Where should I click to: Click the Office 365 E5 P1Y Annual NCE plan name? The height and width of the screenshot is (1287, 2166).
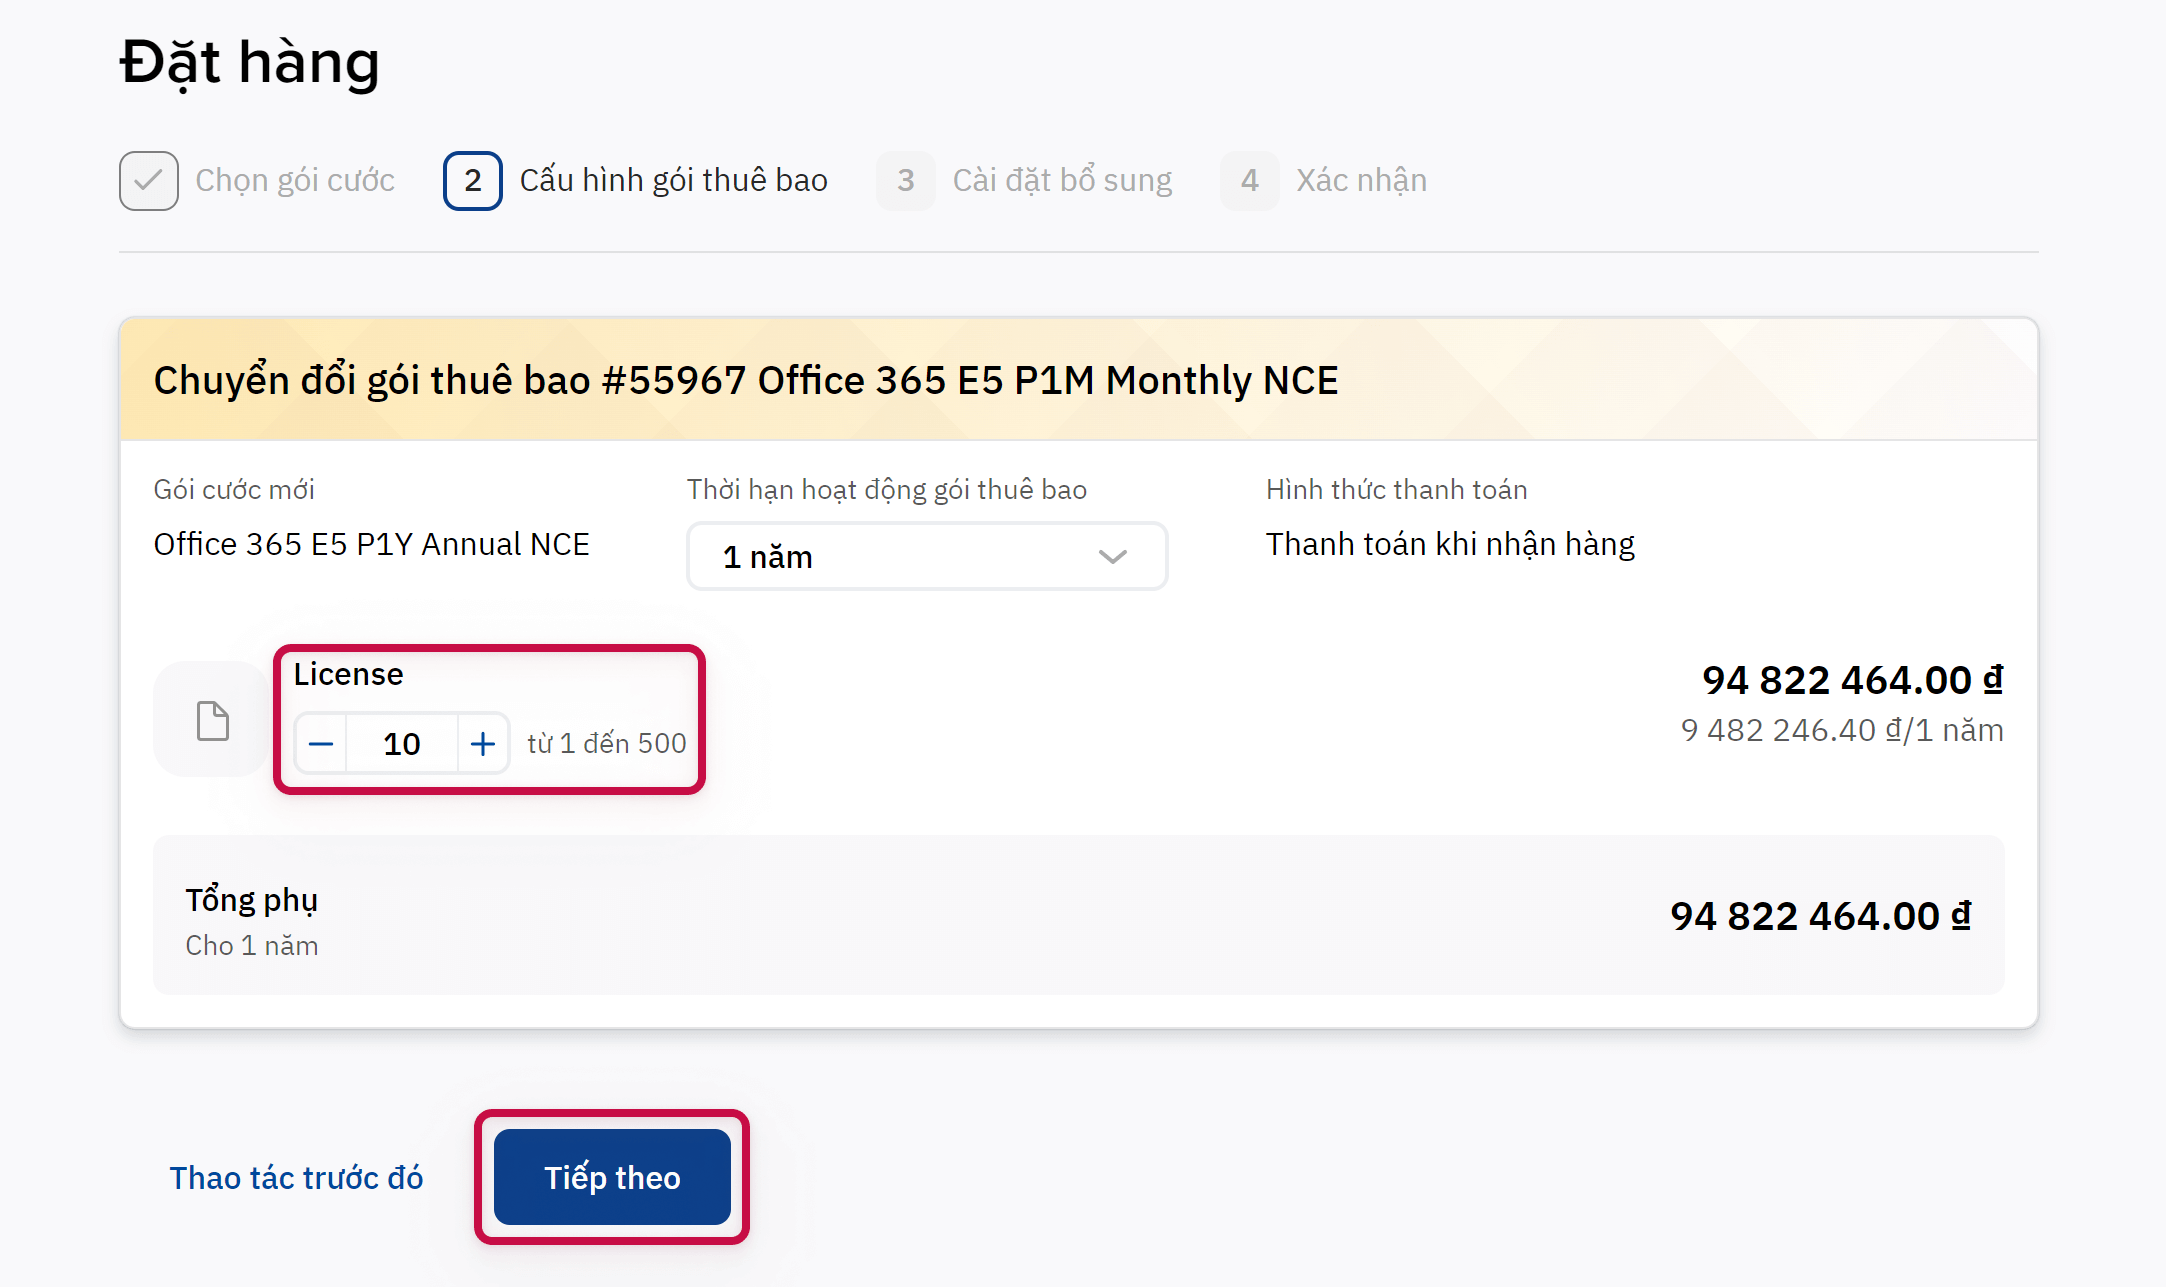coord(371,545)
